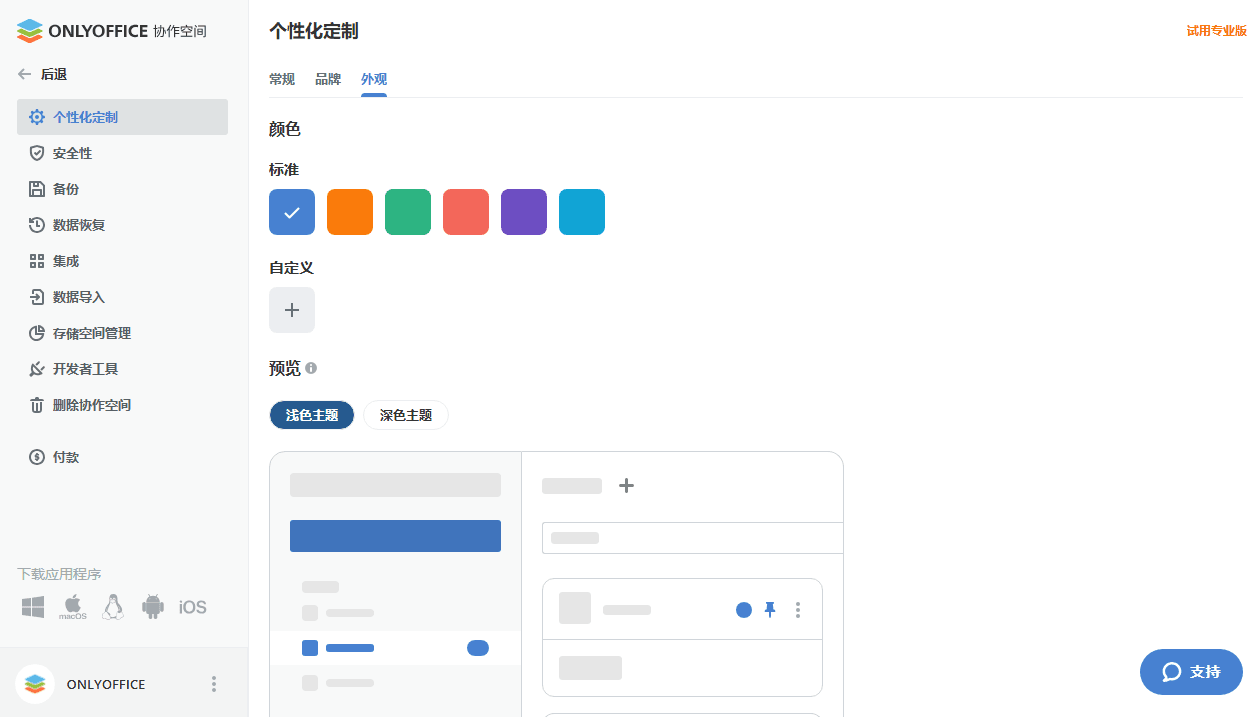
Task: Switch to the 品牌 tab
Action: [x=328, y=79]
